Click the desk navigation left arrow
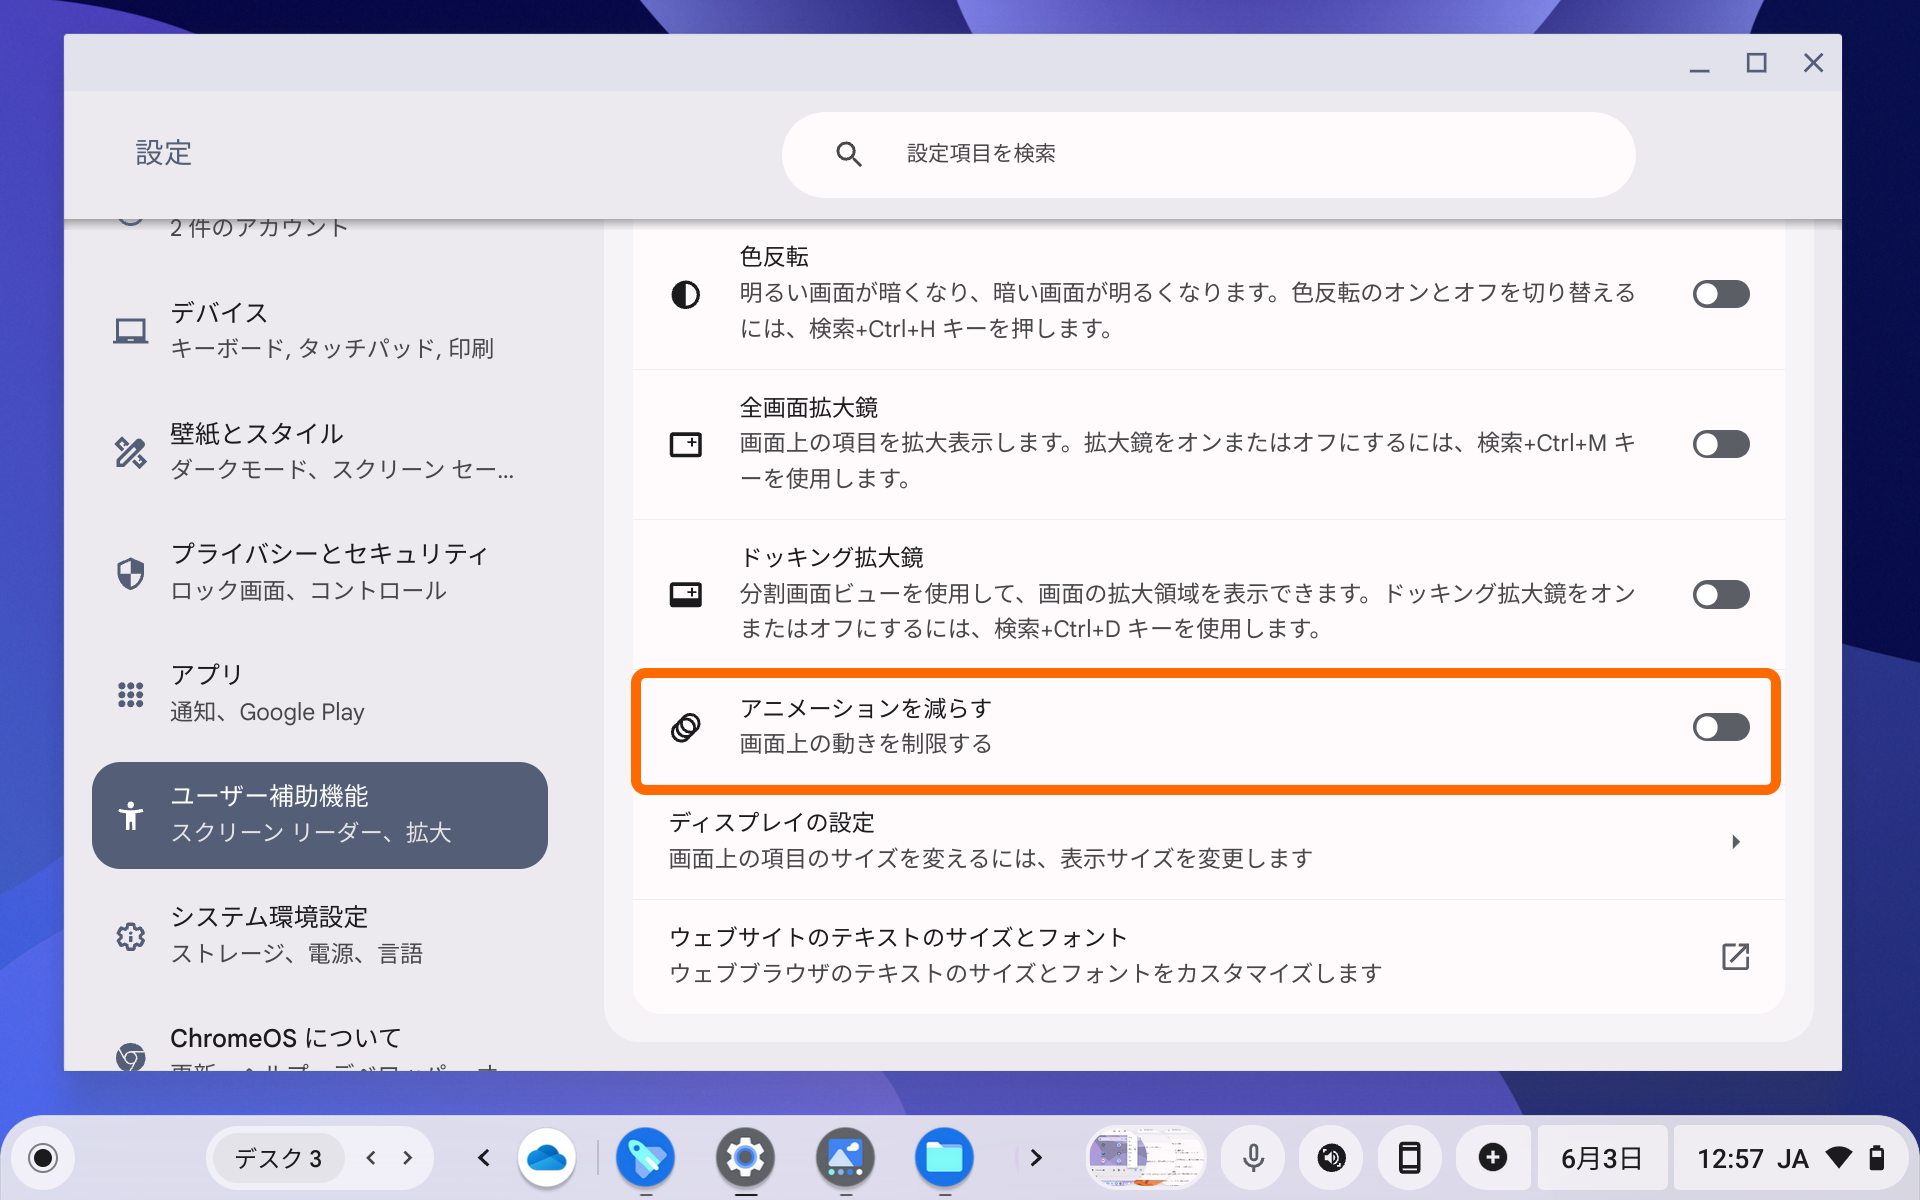1920x1200 pixels. tap(370, 1157)
